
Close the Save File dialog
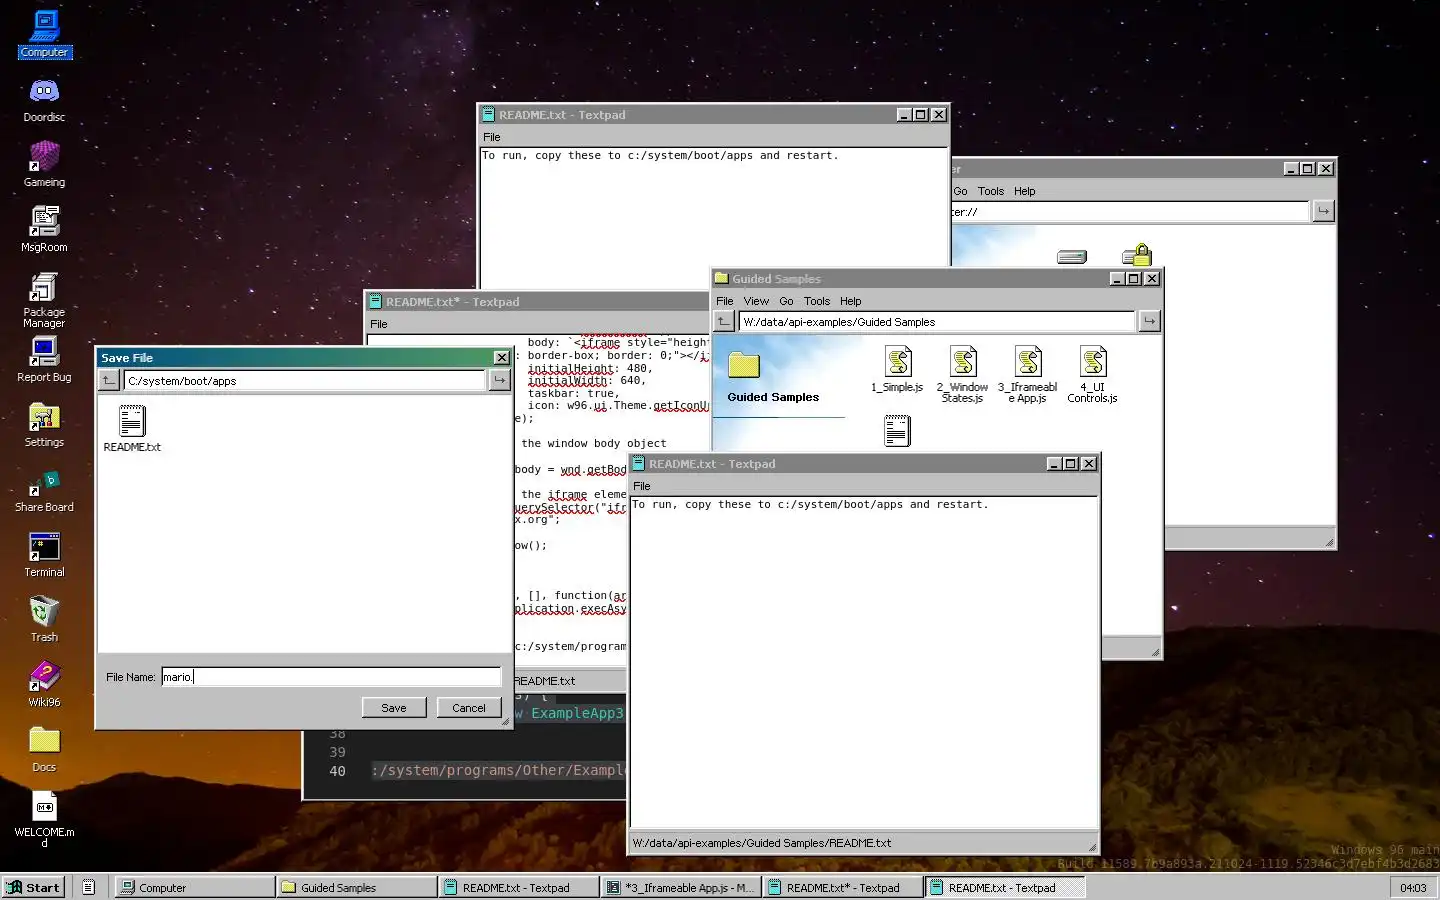click(x=502, y=358)
